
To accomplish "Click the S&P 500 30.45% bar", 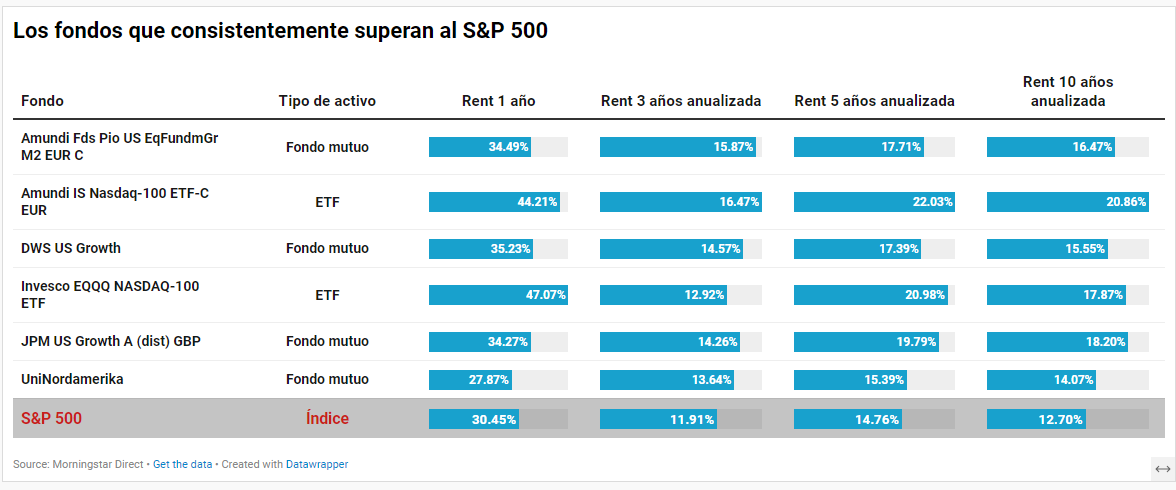I will [x=474, y=420].
